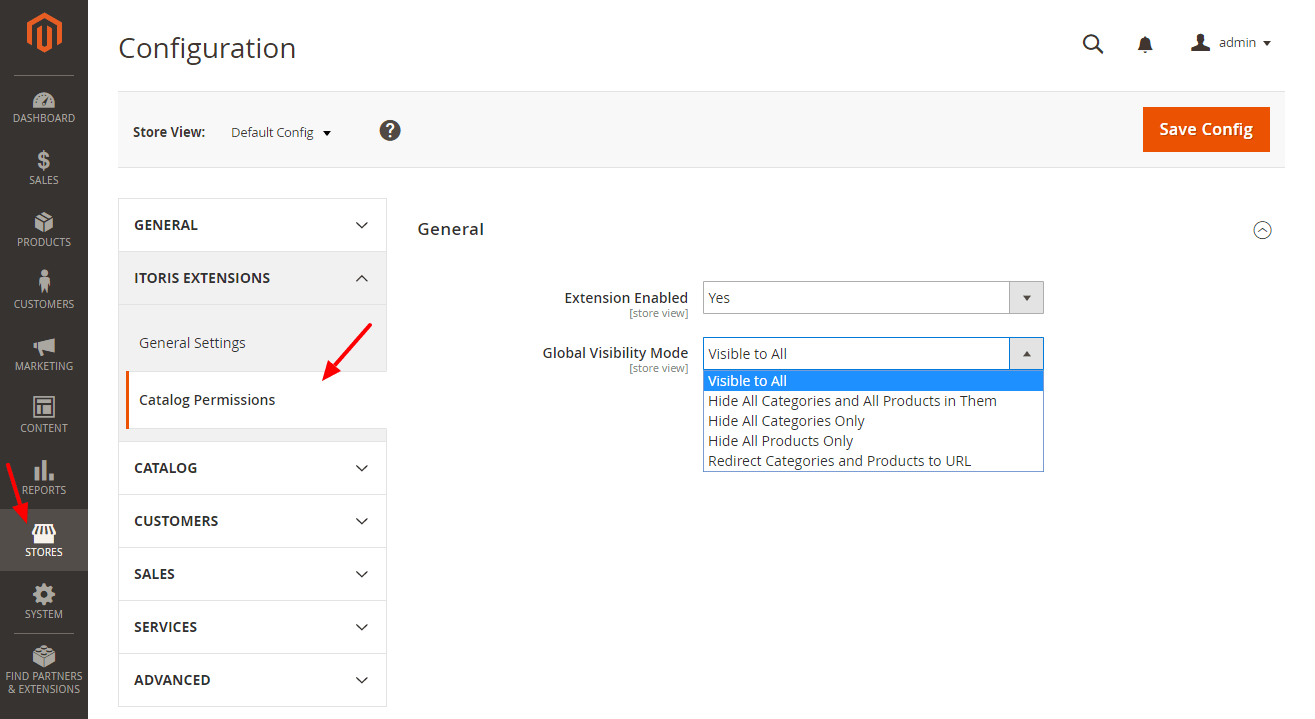
Task: Open the Dashboard sidebar icon
Action: tap(44, 101)
